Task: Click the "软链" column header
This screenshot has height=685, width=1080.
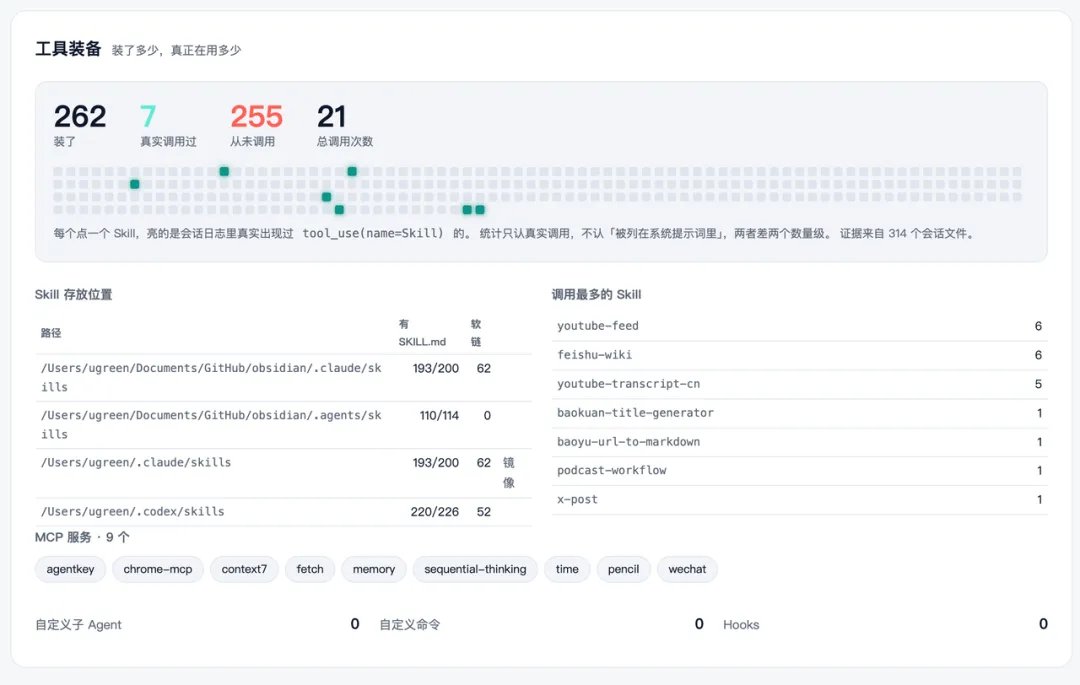Action: (476, 333)
